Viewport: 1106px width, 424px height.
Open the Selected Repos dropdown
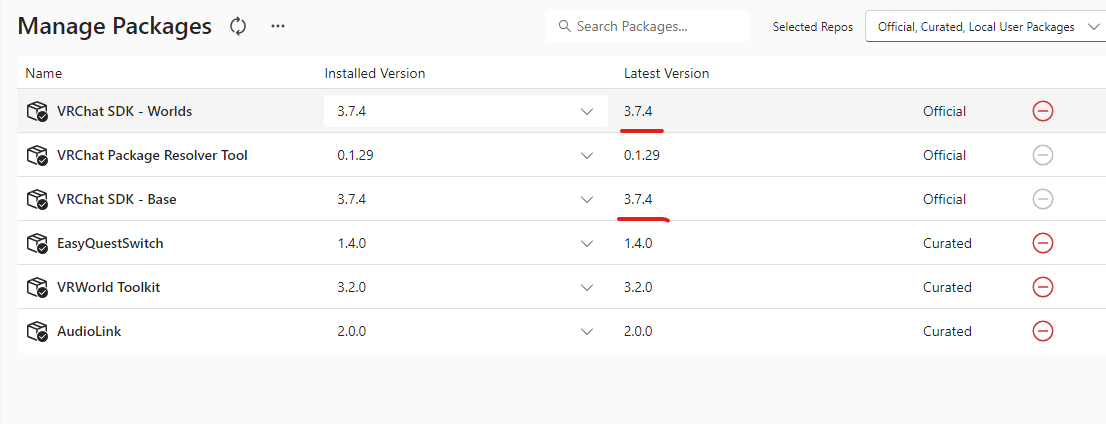tap(985, 27)
